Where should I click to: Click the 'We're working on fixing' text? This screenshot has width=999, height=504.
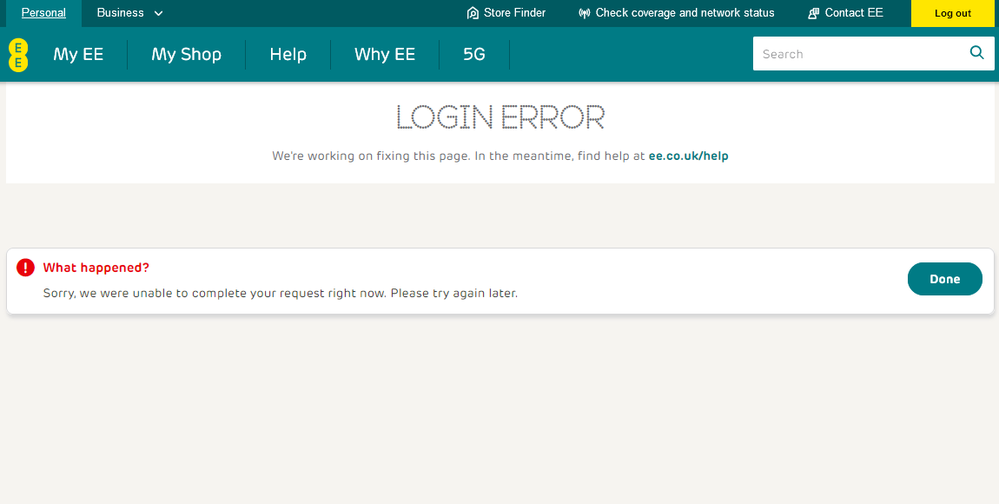(459, 155)
